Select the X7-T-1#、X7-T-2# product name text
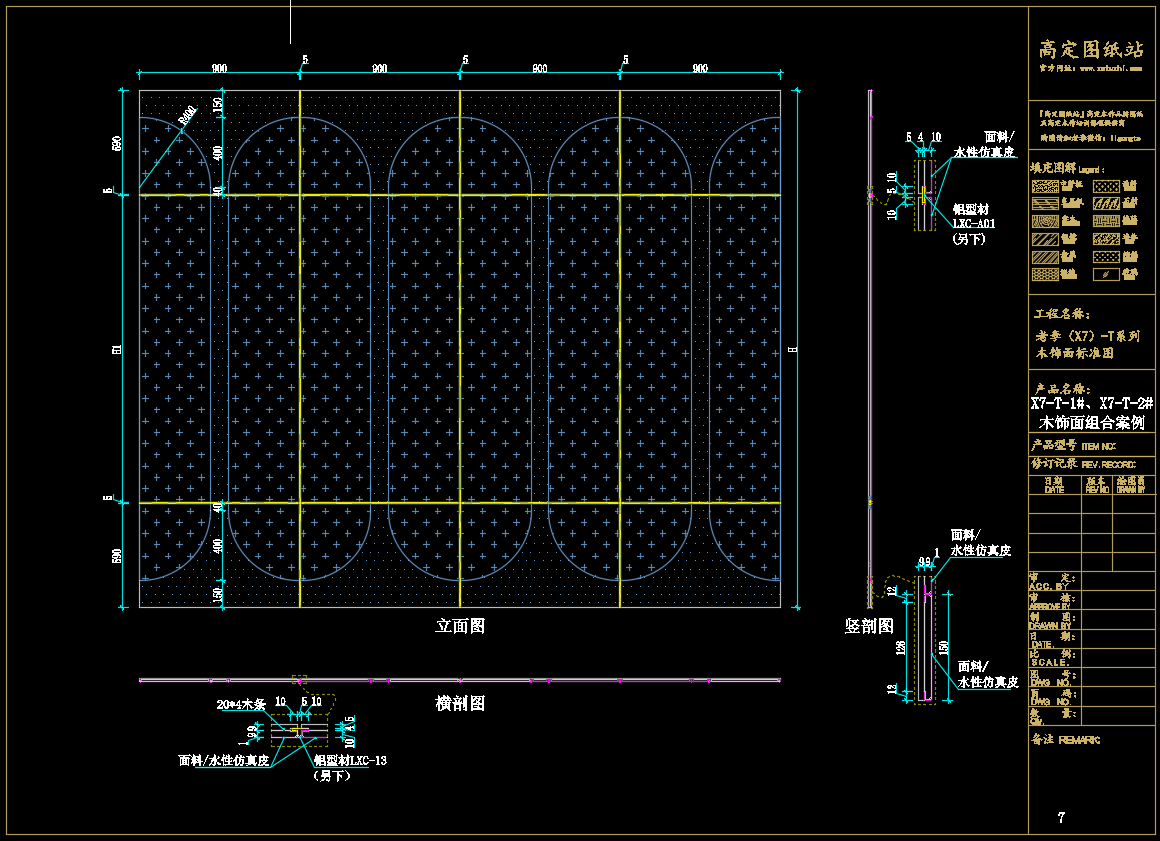The height and width of the screenshot is (841, 1160). (1092, 403)
